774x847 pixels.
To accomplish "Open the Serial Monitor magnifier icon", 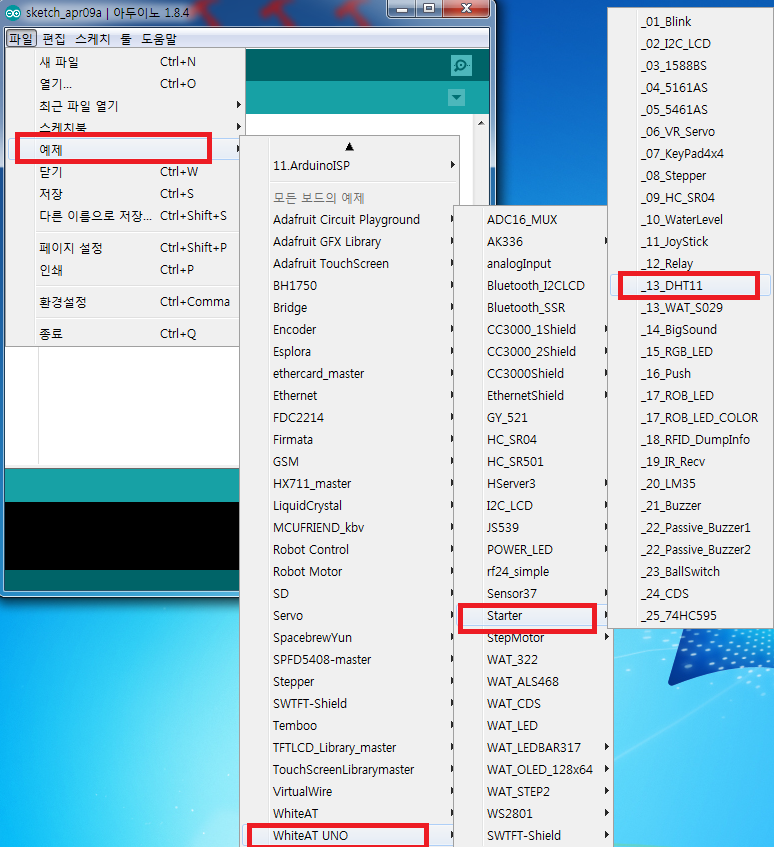I will 461,65.
